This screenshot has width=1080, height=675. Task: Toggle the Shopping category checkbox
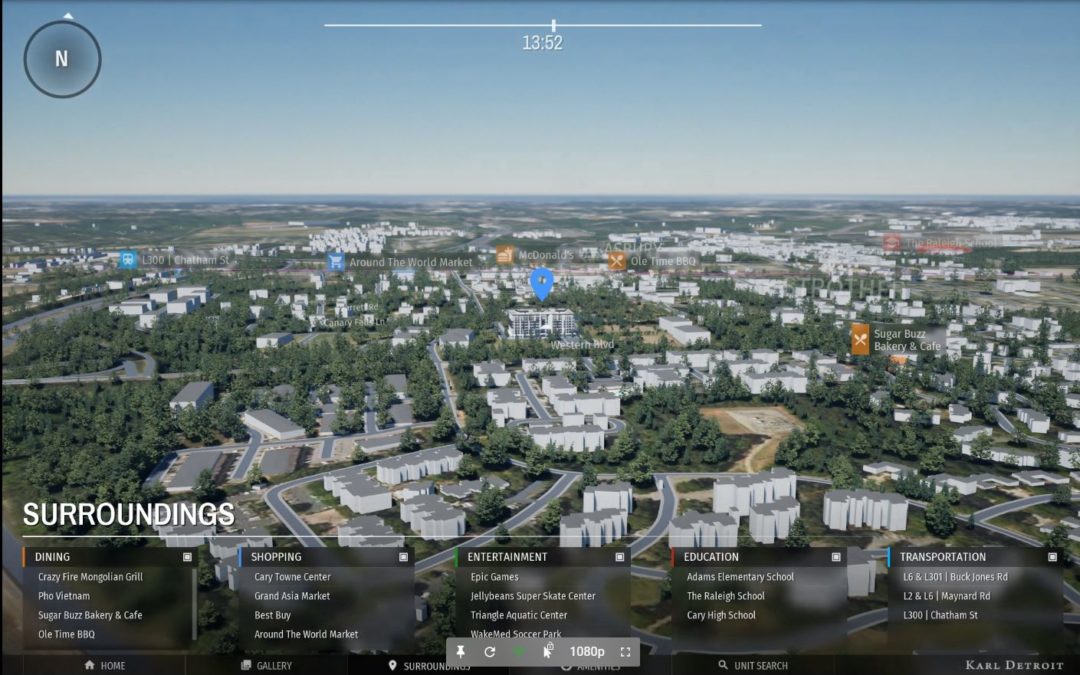click(x=403, y=557)
